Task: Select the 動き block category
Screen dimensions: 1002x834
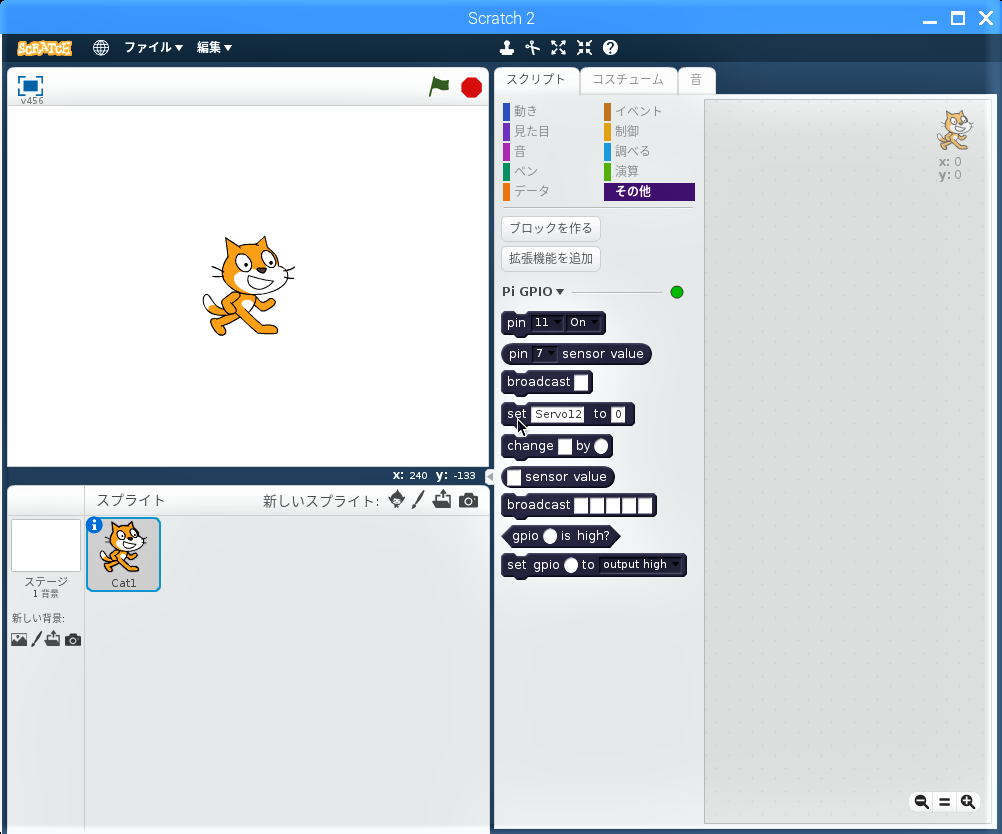Action: click(520, 111)
